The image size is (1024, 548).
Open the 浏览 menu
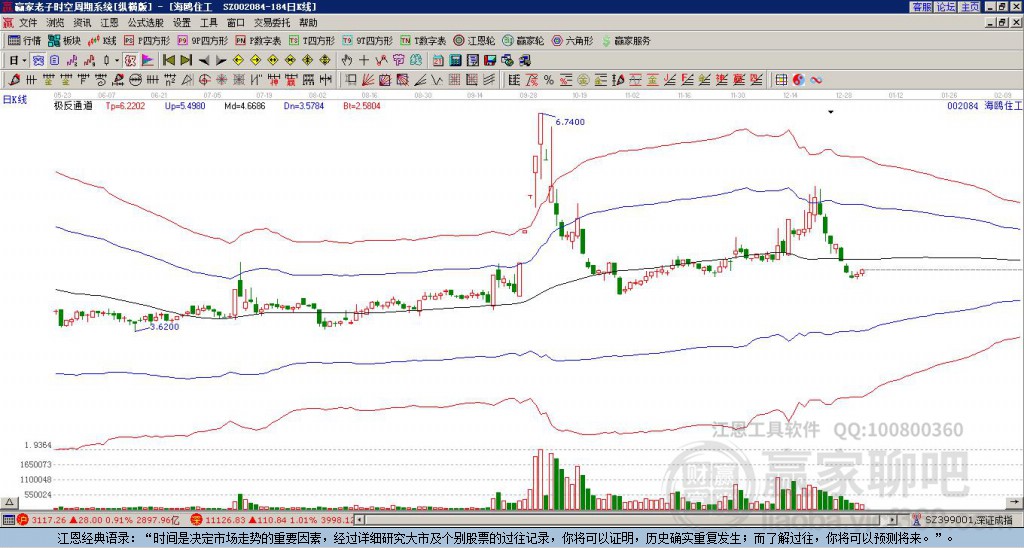(x=55, y=23)
